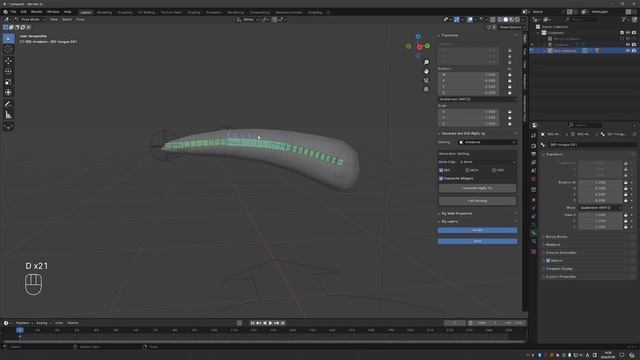Select the Select Box tool in left toolbar
The height and width of the screenshot is (360, 640).
(x=8, y=39)
